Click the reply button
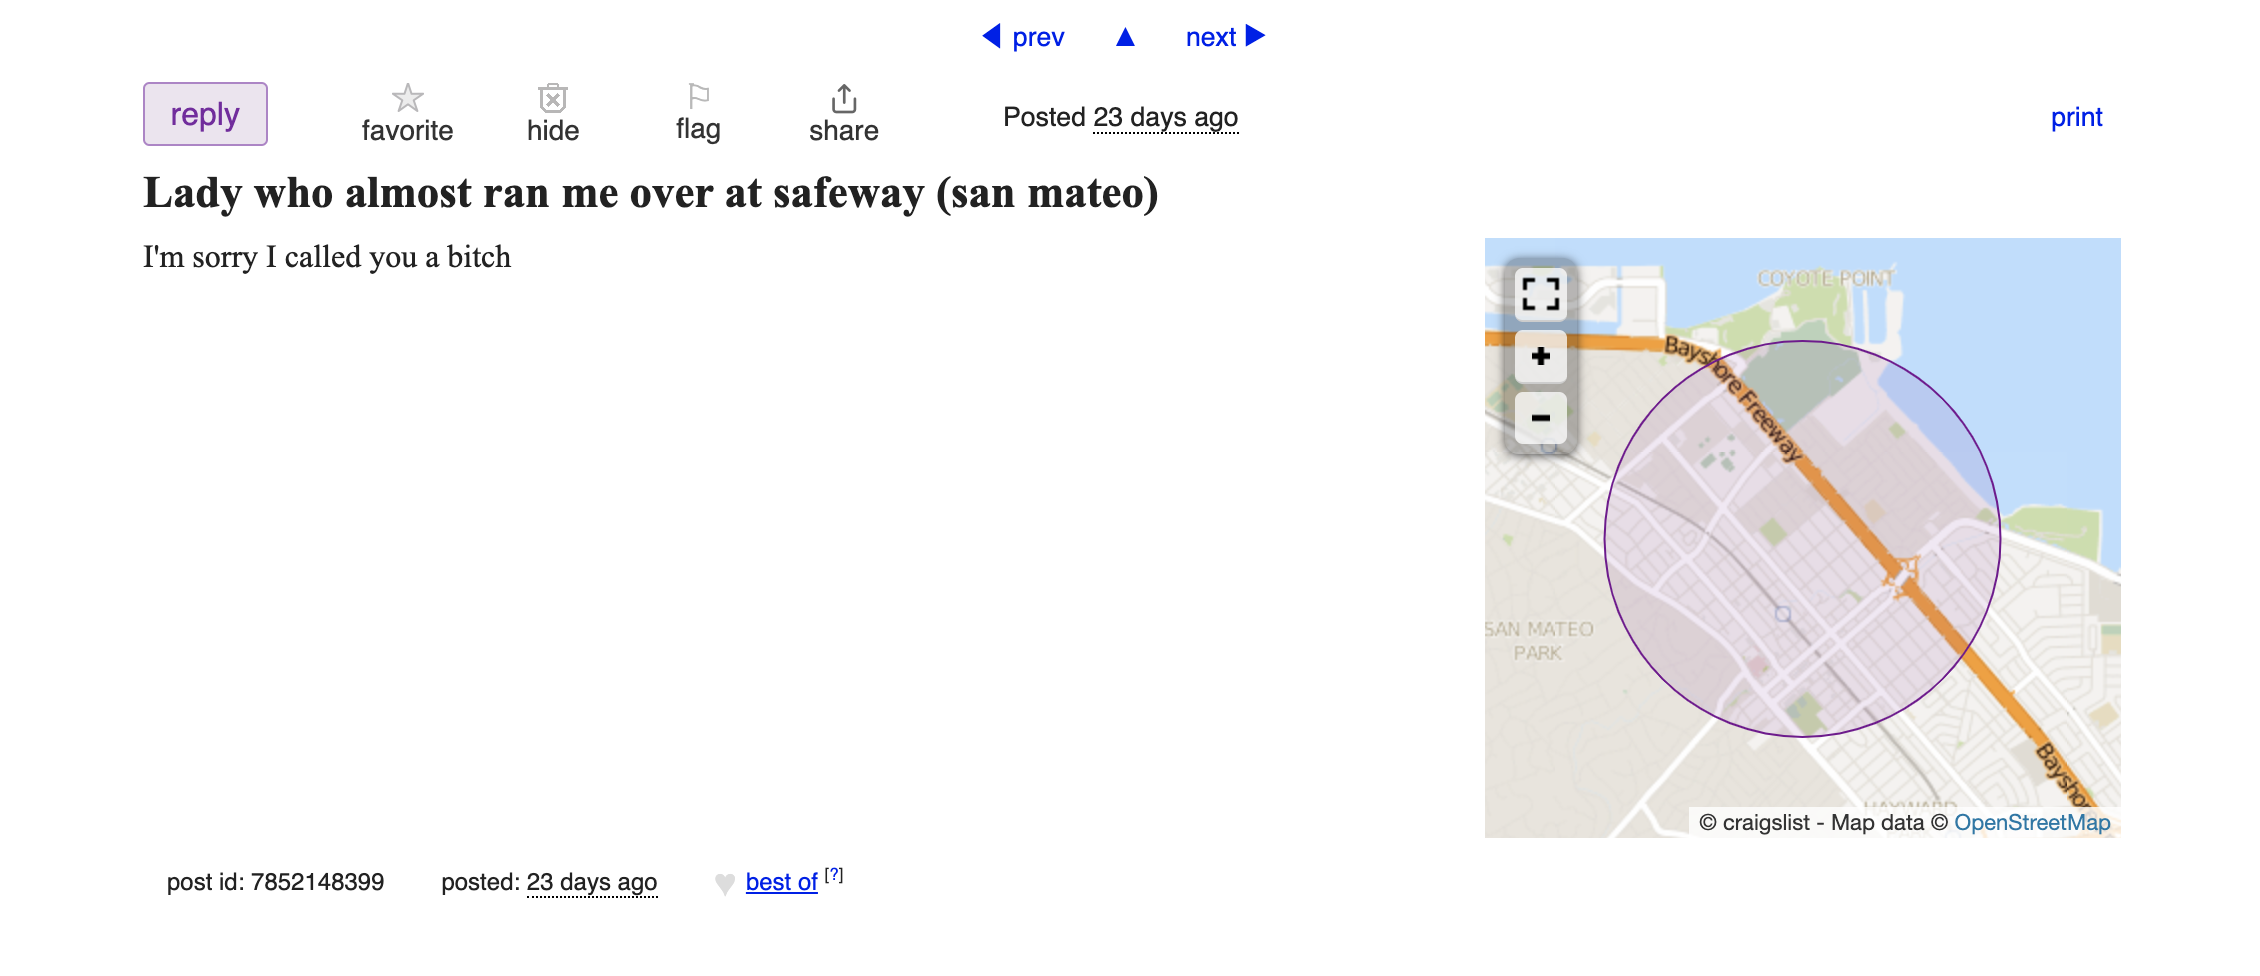Screen dimensions: 2260x976 pyautogui.click(x=205, y=114)
